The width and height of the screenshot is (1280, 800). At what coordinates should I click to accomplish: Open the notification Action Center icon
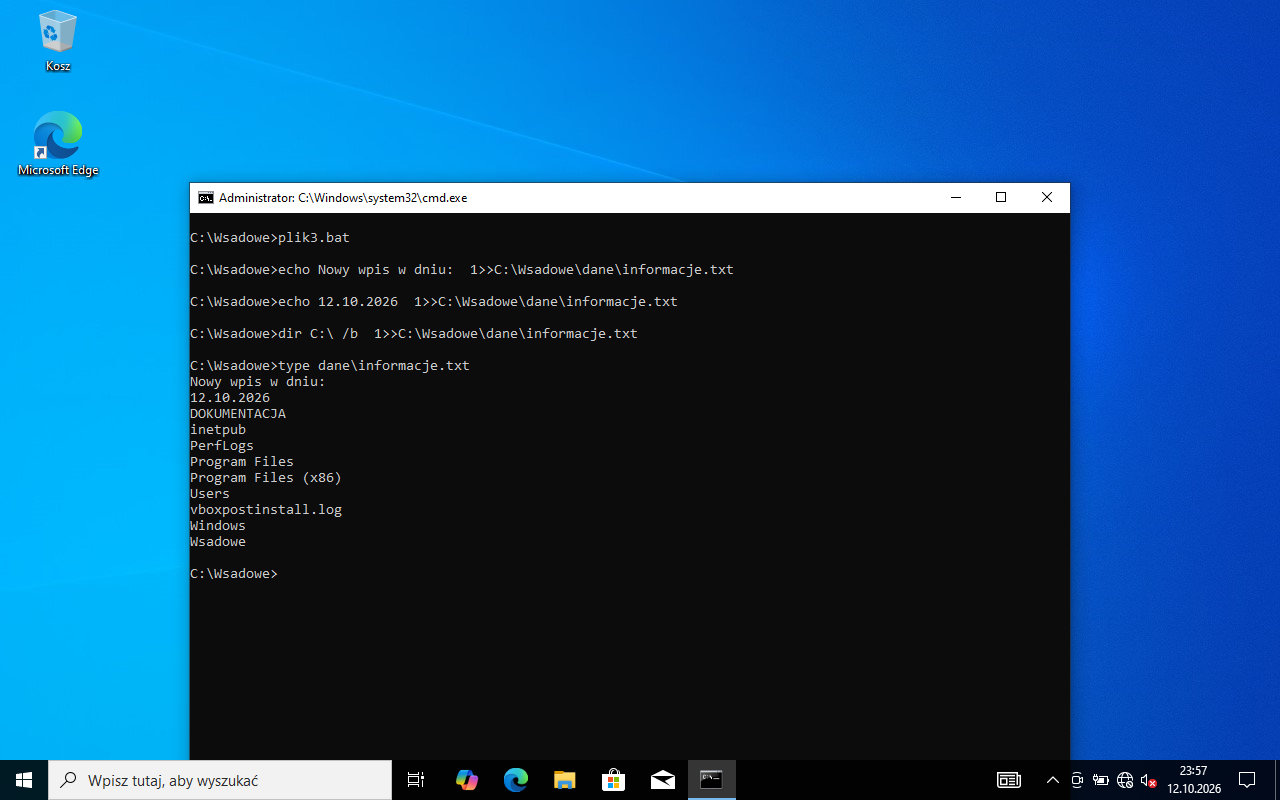pyautogui.click(x=1247, y=780)
